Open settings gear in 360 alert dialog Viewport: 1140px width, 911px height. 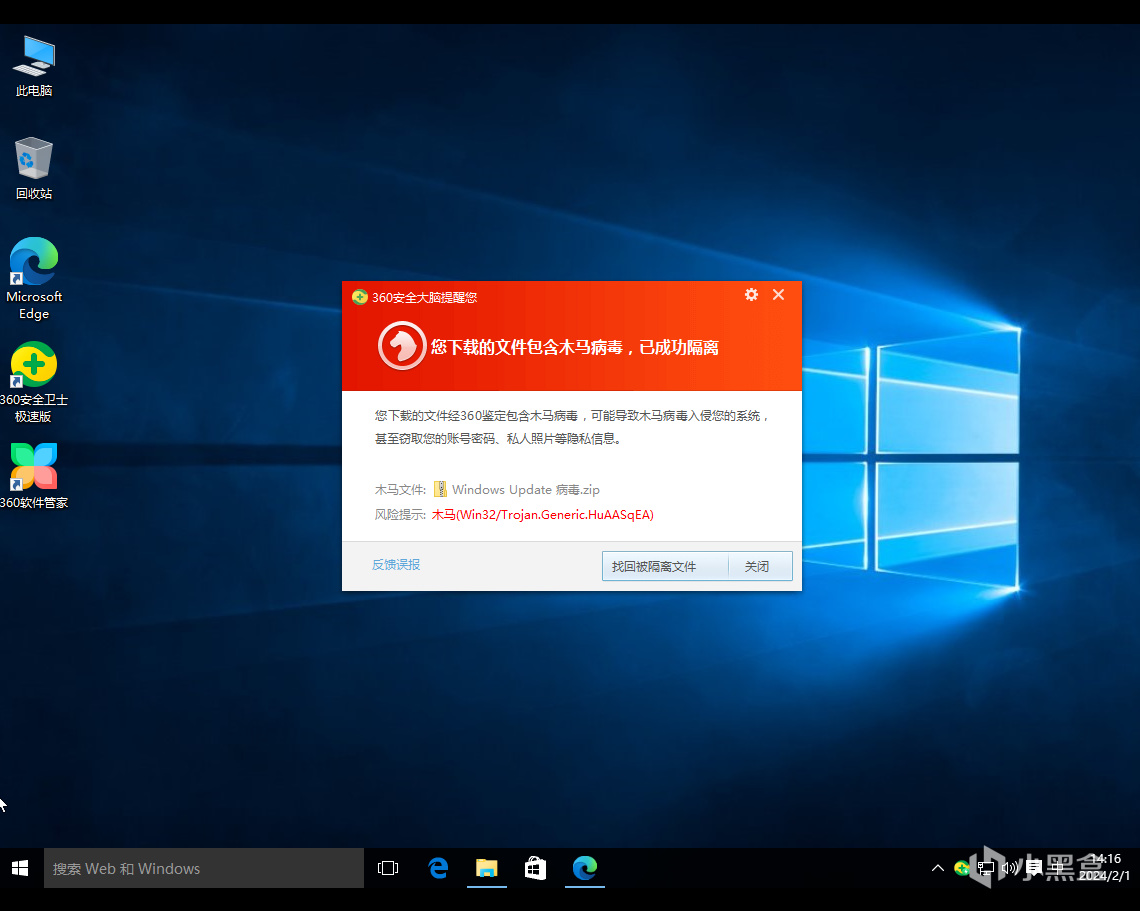point(751,294)
